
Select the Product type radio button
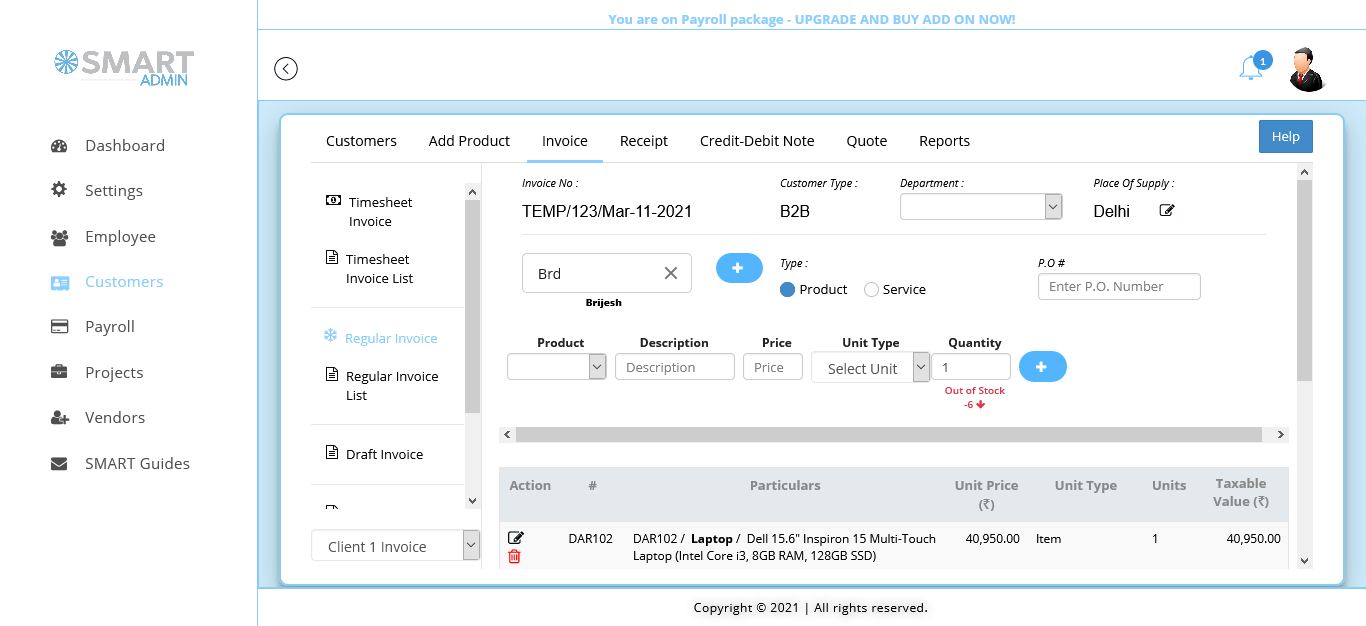(787, 290)
